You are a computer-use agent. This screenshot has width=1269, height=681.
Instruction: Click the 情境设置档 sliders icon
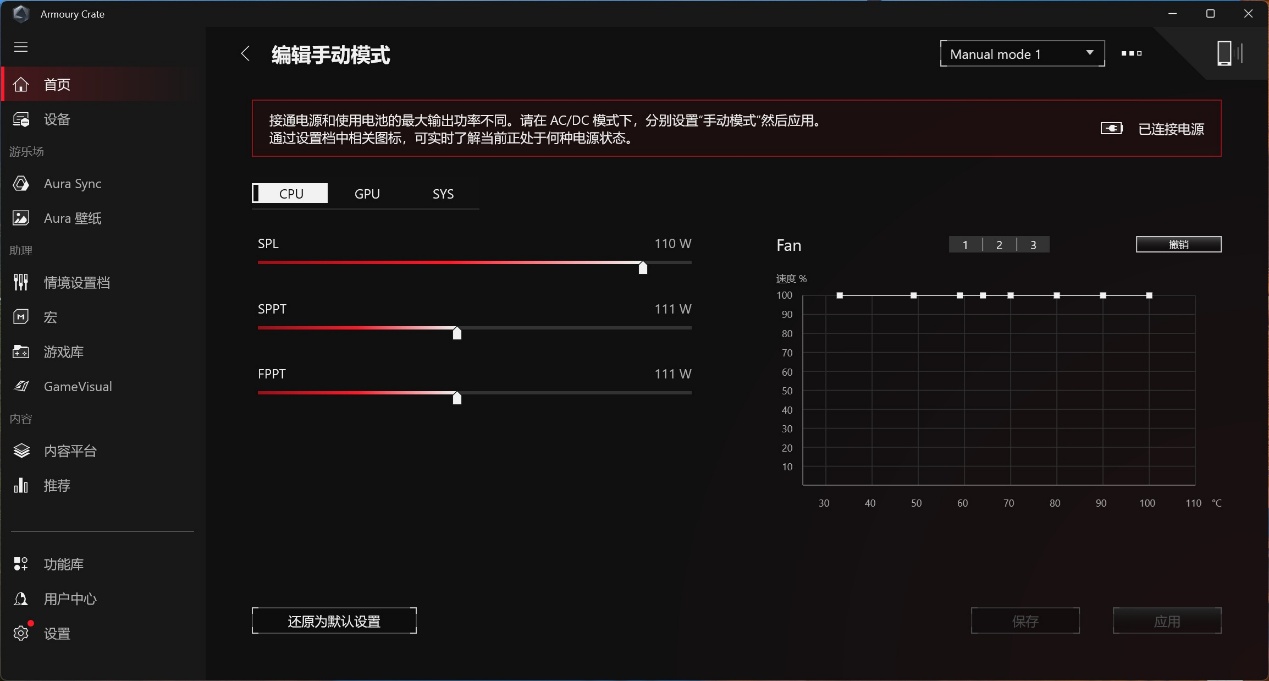point(21,283)
